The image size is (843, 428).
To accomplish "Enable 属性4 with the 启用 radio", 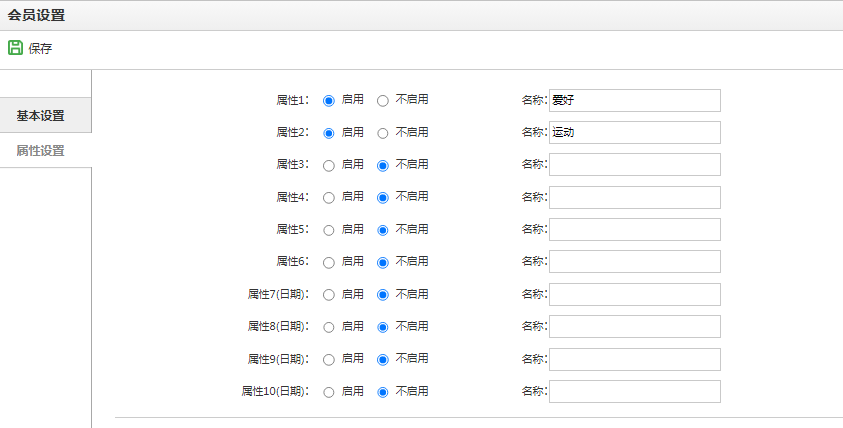I will point(328,198).
